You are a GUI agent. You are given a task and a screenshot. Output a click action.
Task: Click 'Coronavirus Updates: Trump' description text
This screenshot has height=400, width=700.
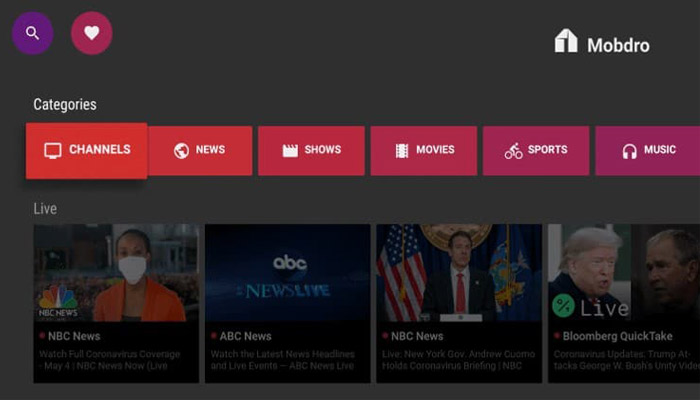pos(626,360)
